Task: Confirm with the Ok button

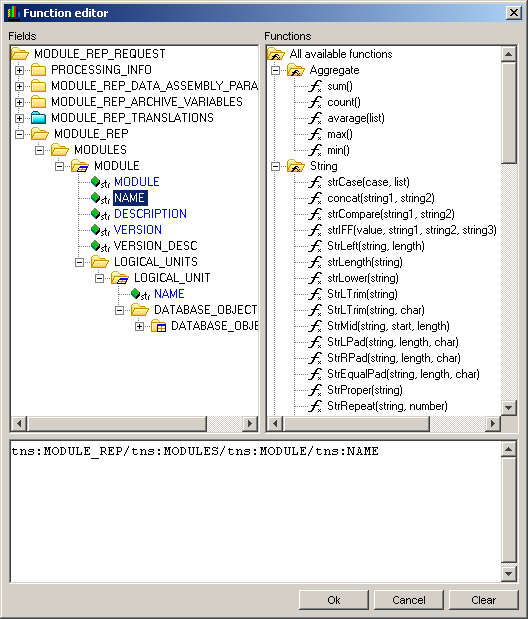Action: tap(334, 600)
